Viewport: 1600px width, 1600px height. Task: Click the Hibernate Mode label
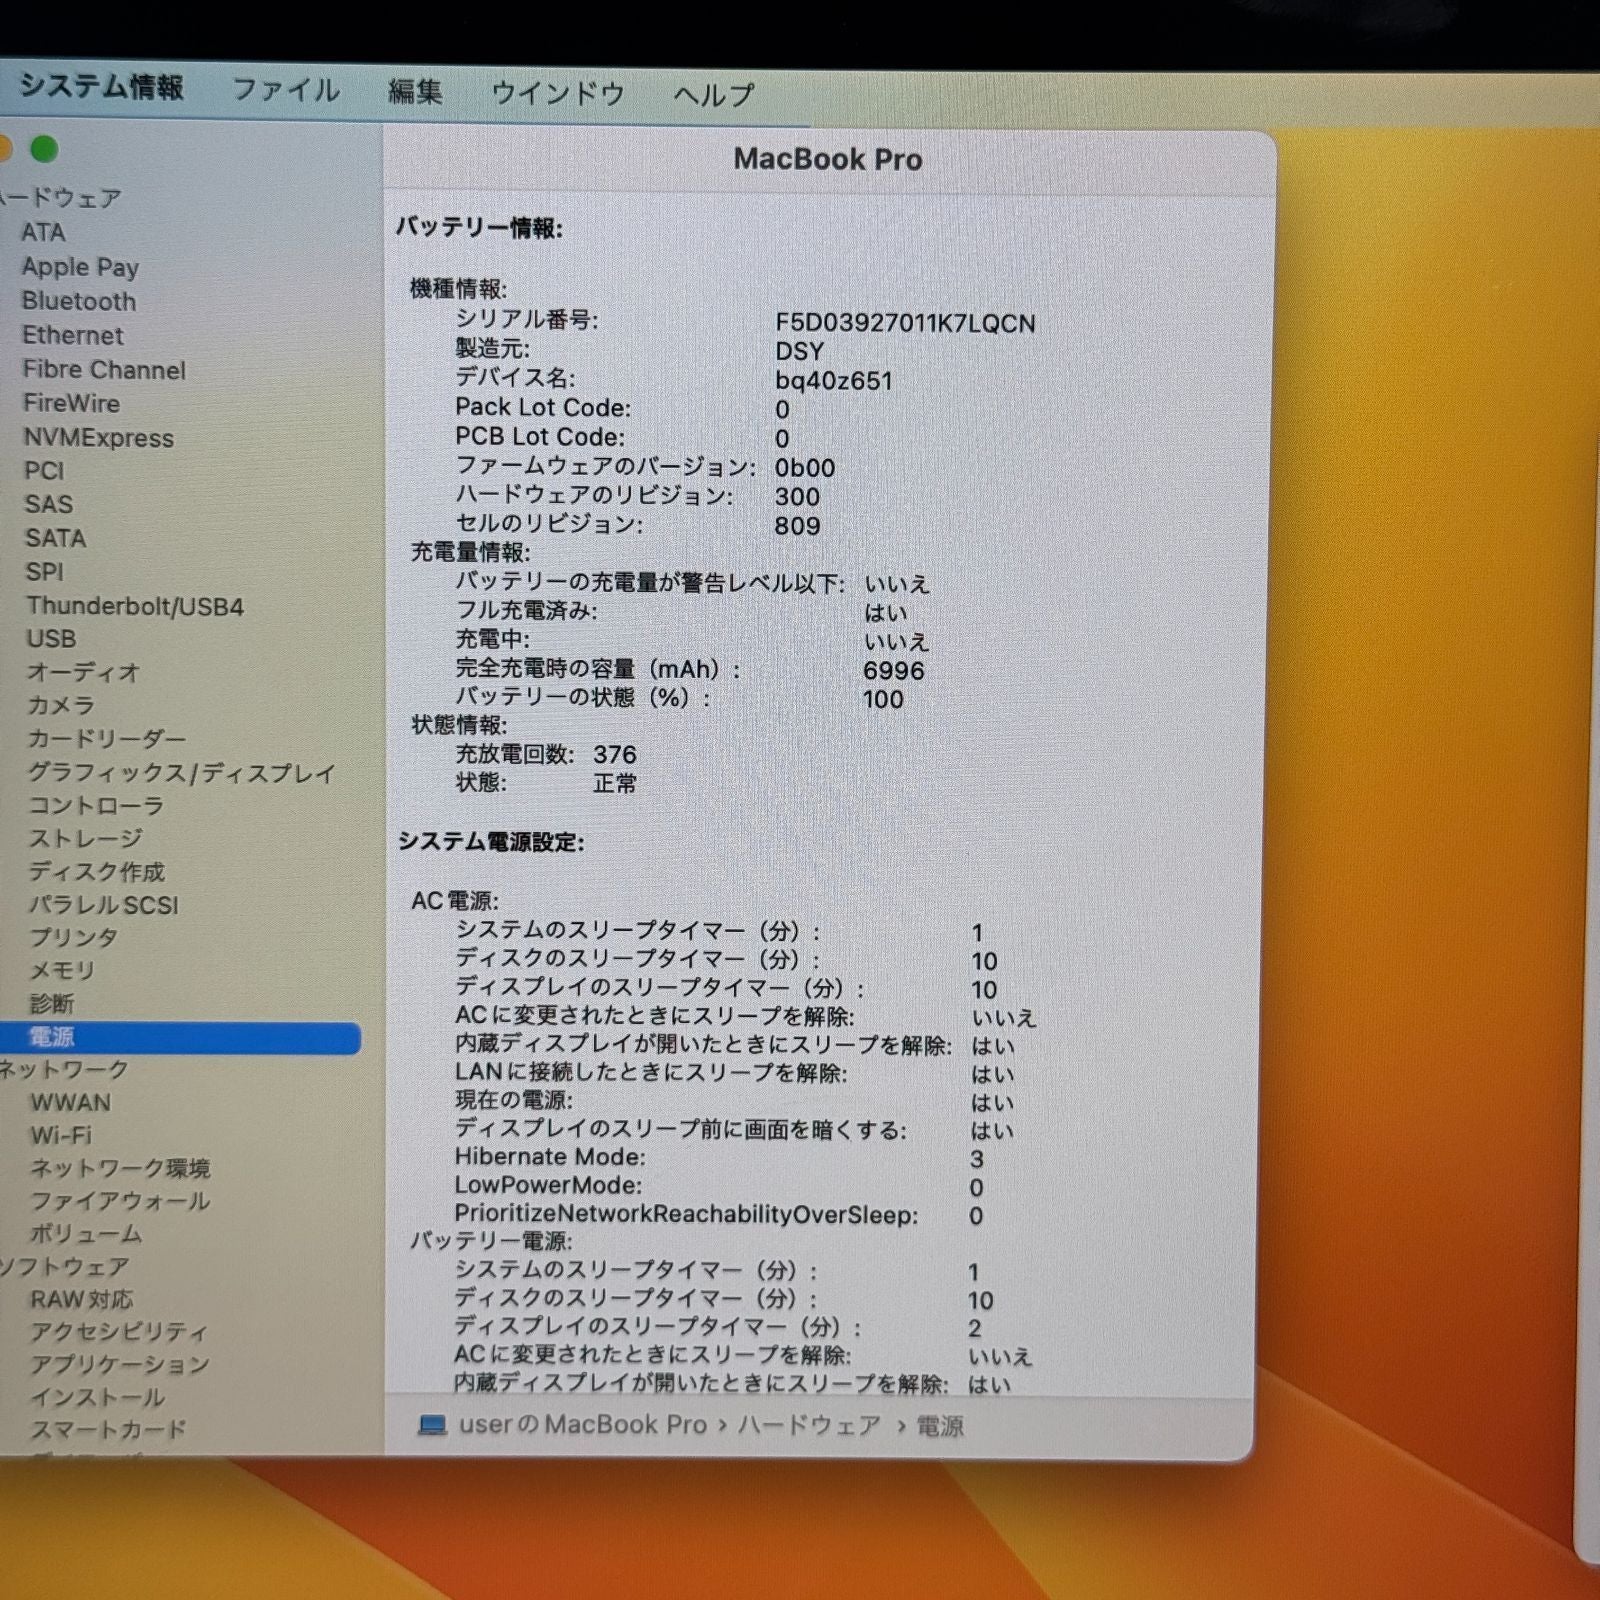click(550, 1157)
